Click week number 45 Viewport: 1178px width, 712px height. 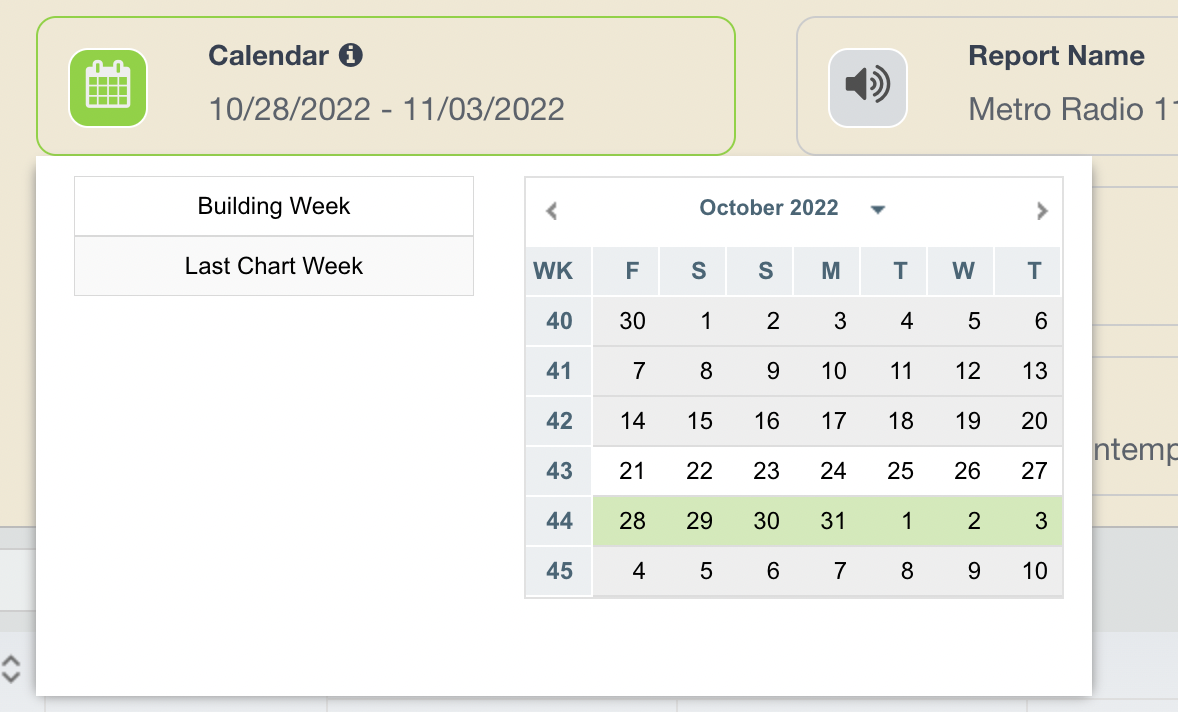tap(559, 571)
